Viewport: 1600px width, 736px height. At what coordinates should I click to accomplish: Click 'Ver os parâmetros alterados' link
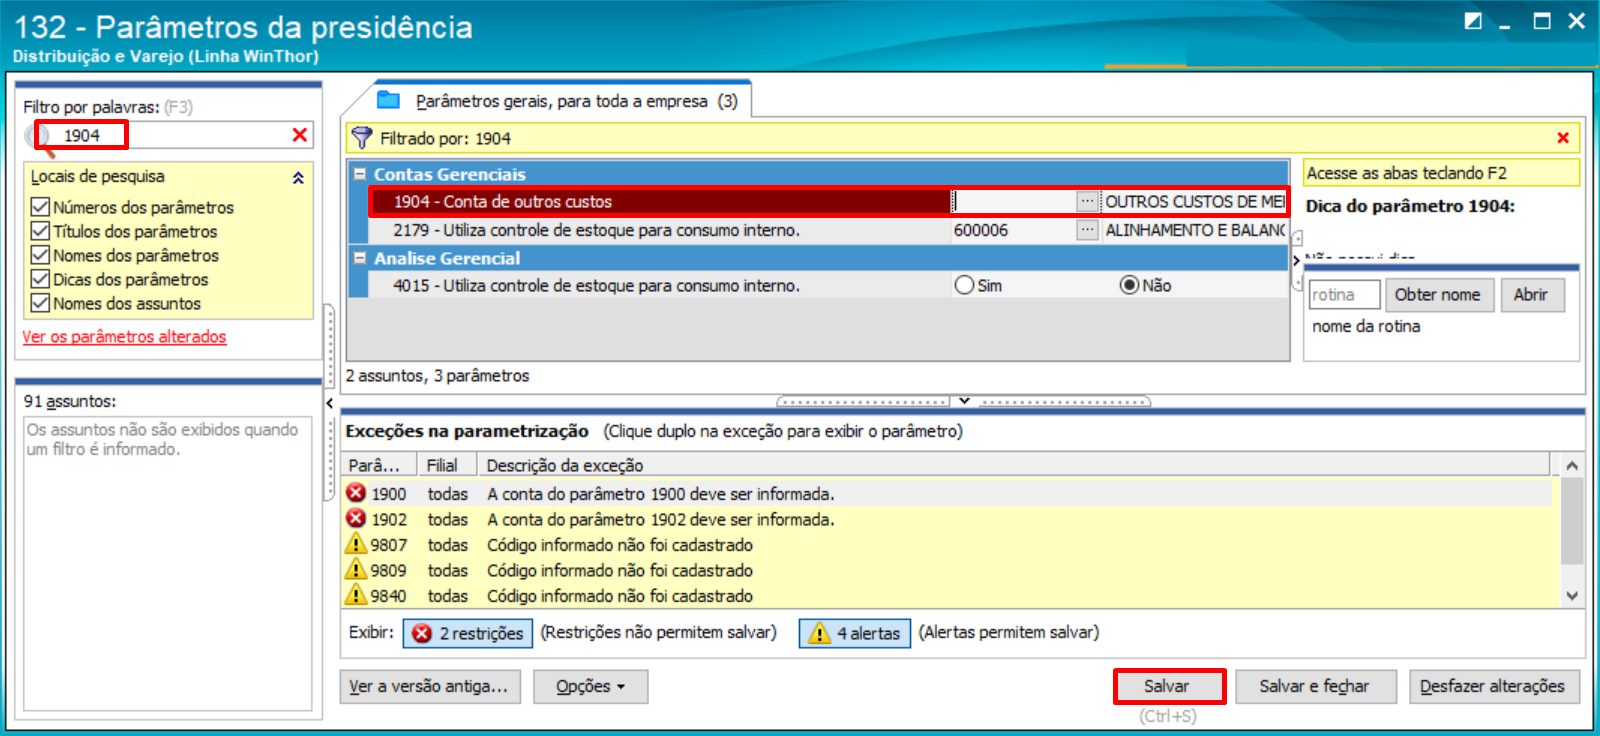pyautogui.click(x=125, y=337)
